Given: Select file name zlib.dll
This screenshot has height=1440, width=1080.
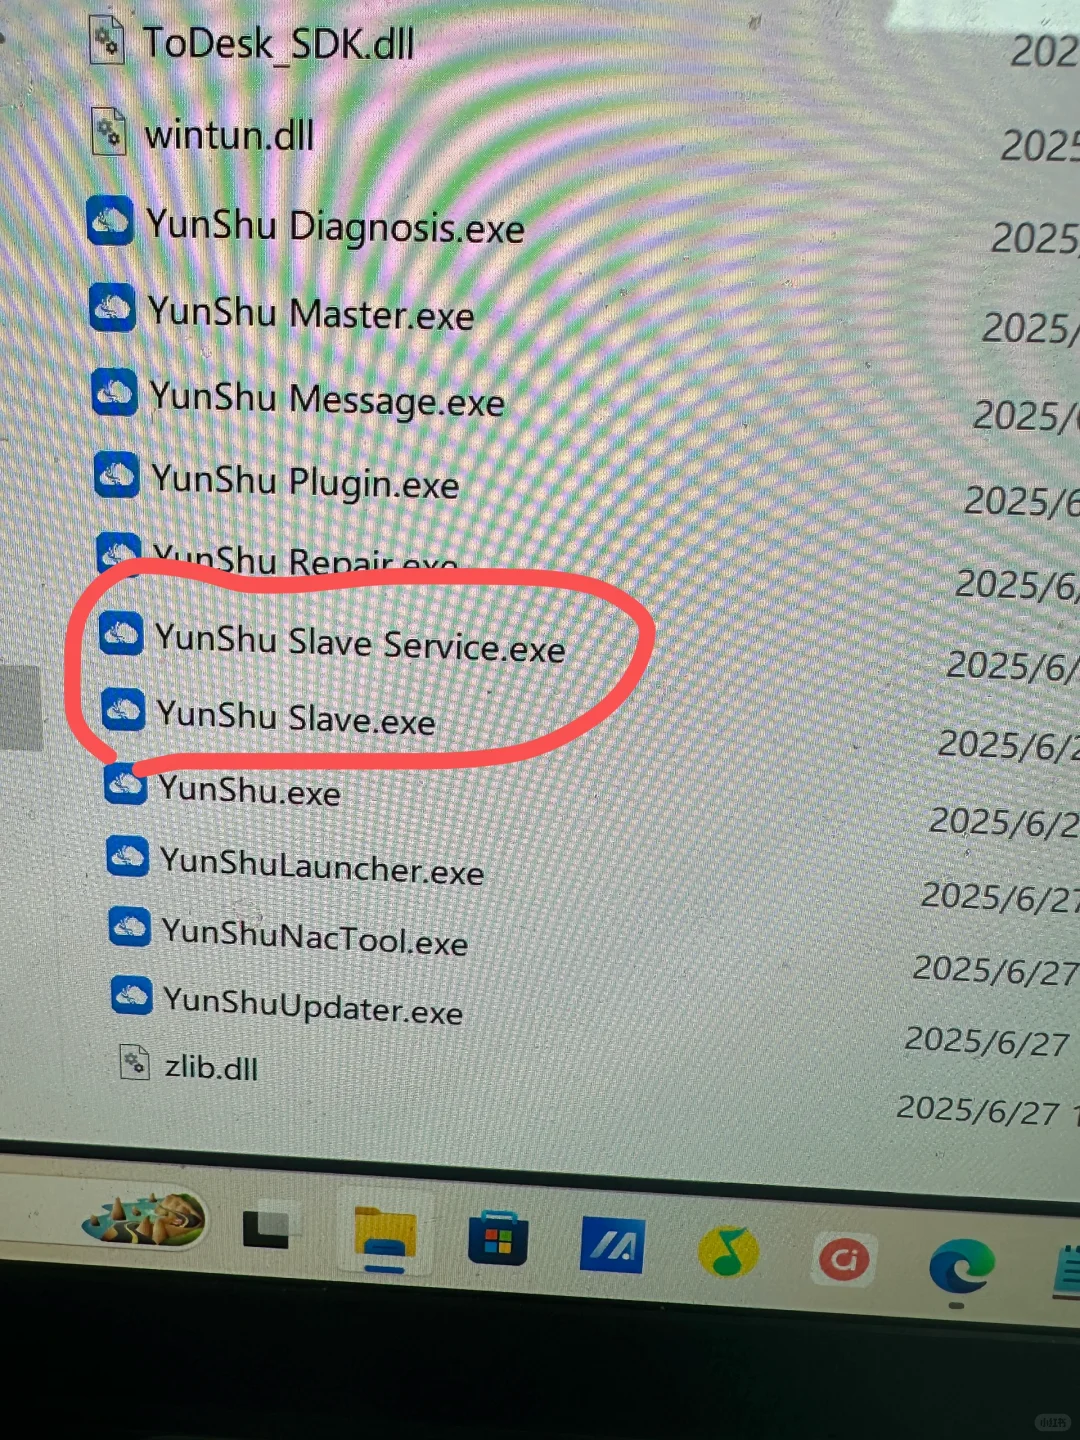Looking at the screenshot, I should point(211,1067).
